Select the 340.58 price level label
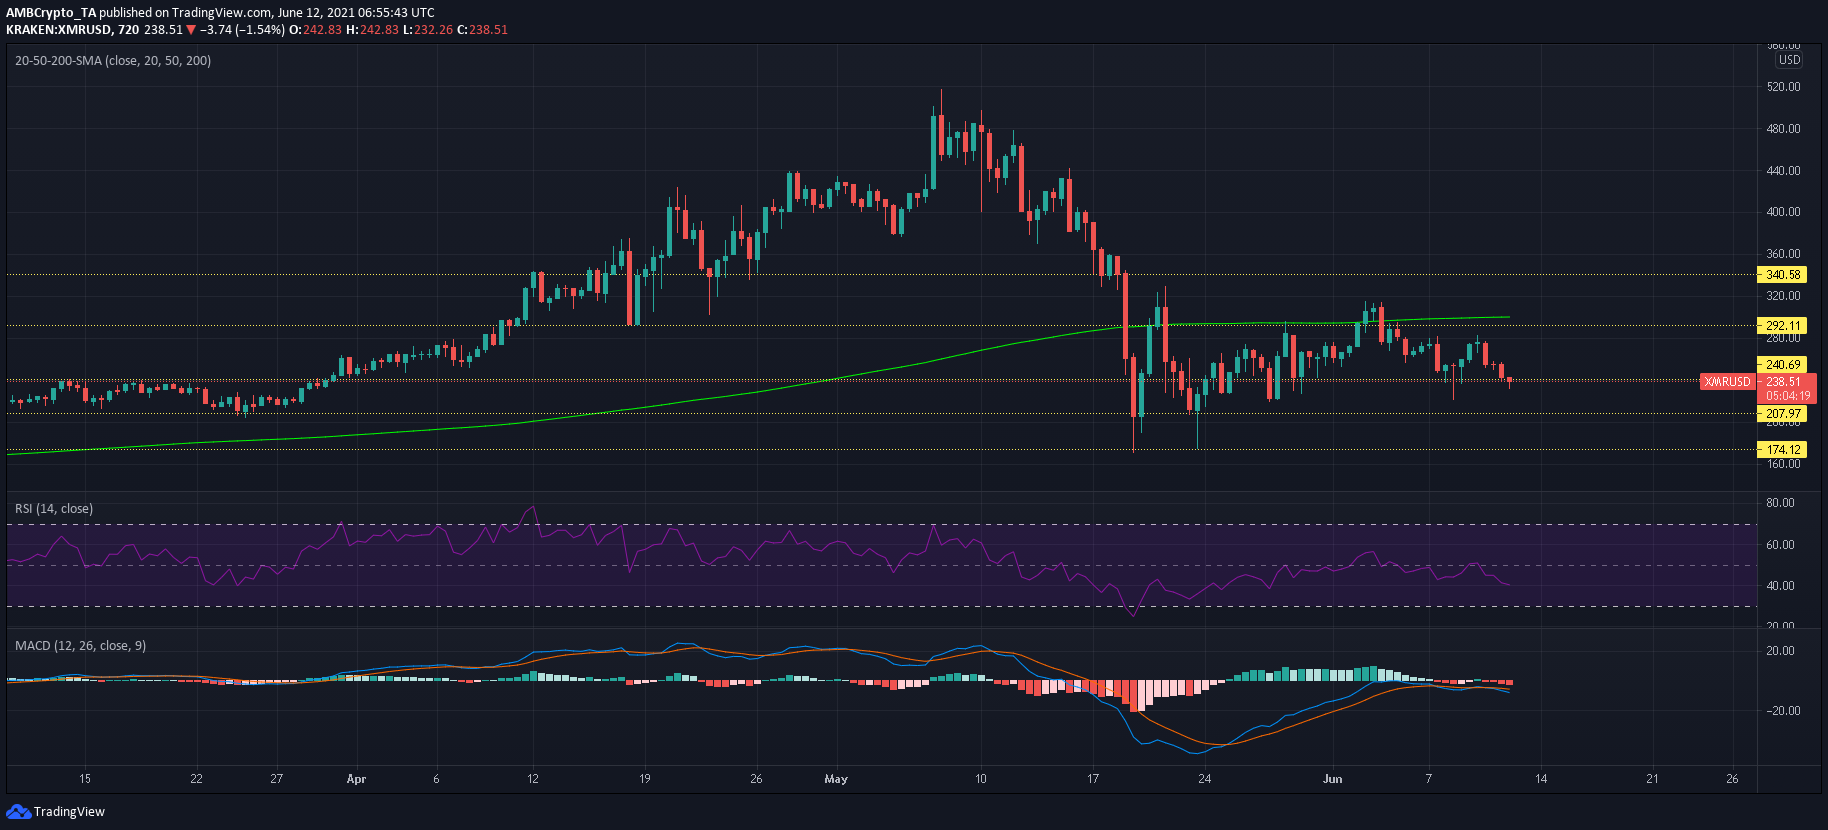The width and height of the screenshot is (1828, 830). 1782,275
